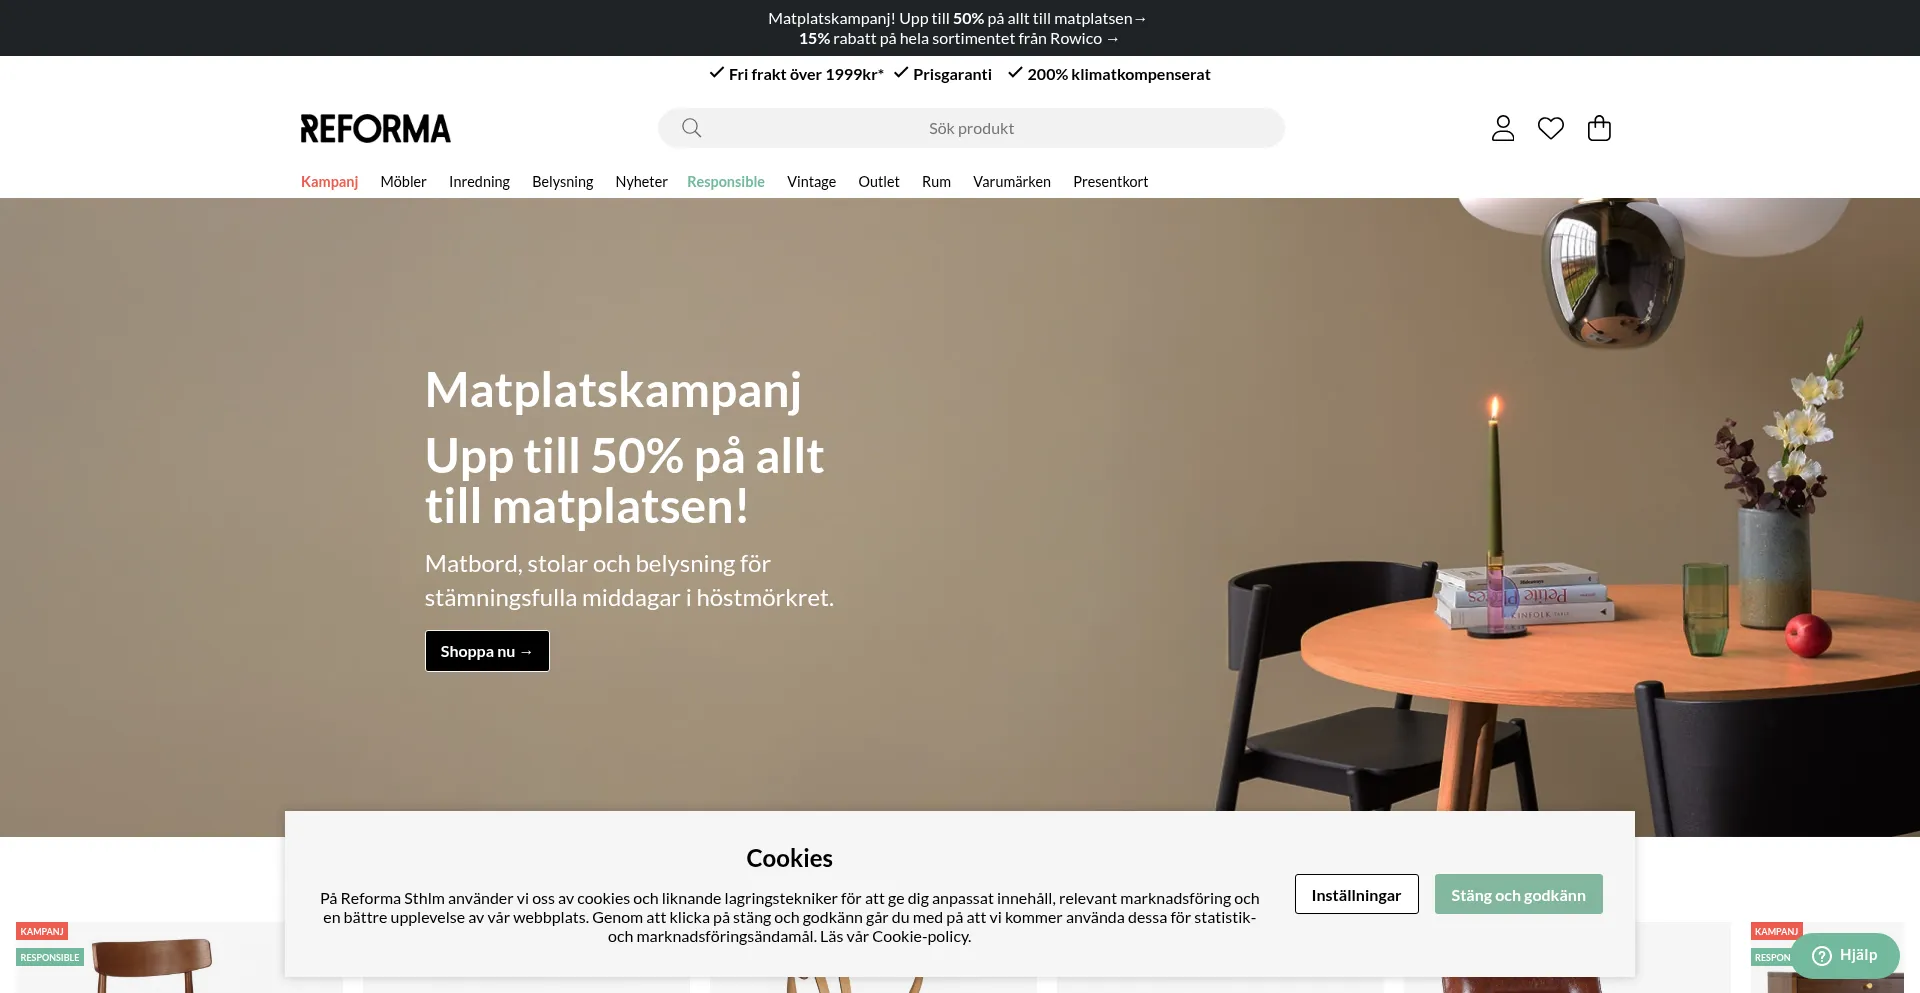Open the user account icon
This screenshot has height=993, width=1920.
coord(1503,128)
